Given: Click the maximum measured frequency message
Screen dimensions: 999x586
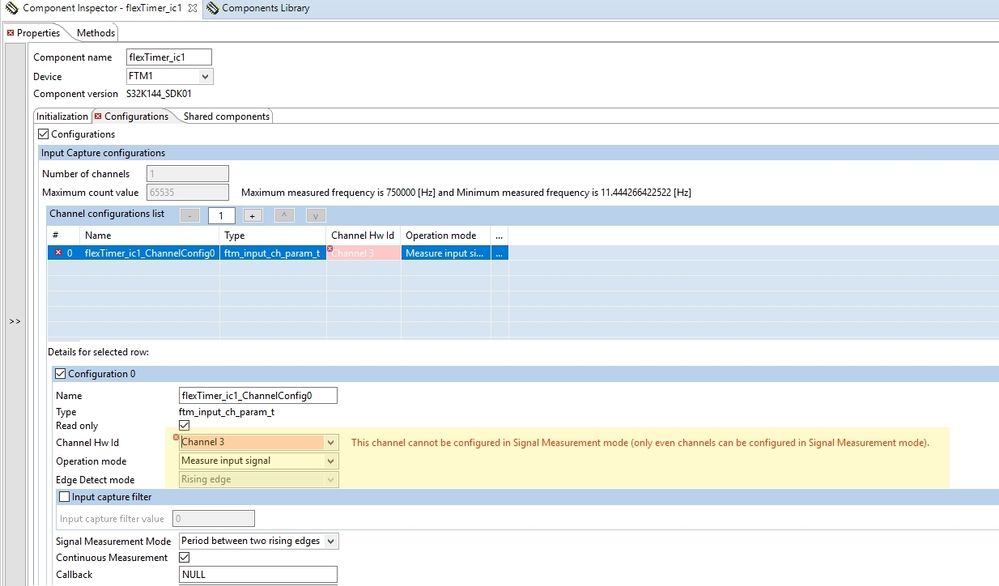Looking at the screenshot, I should [x=466, y=192].
